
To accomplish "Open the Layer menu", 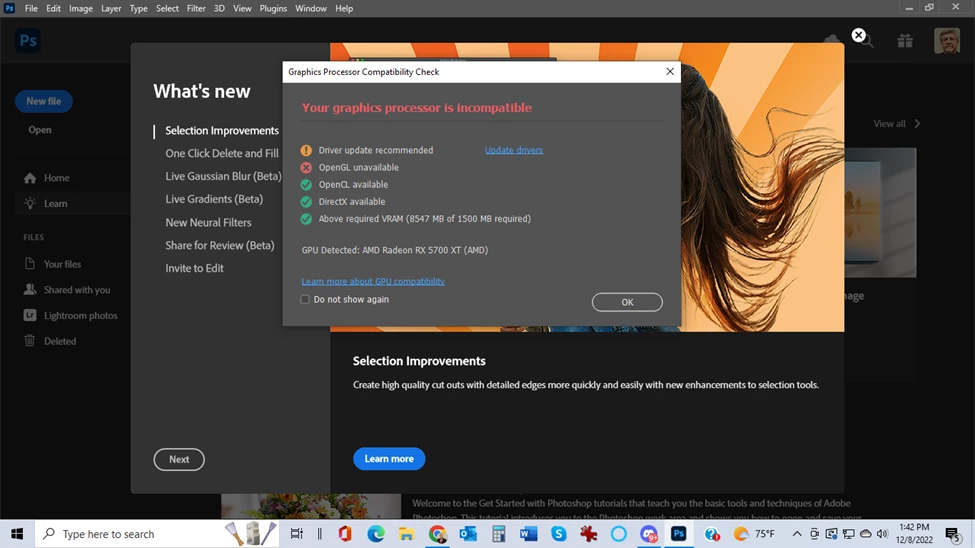I will click(111, 9).
